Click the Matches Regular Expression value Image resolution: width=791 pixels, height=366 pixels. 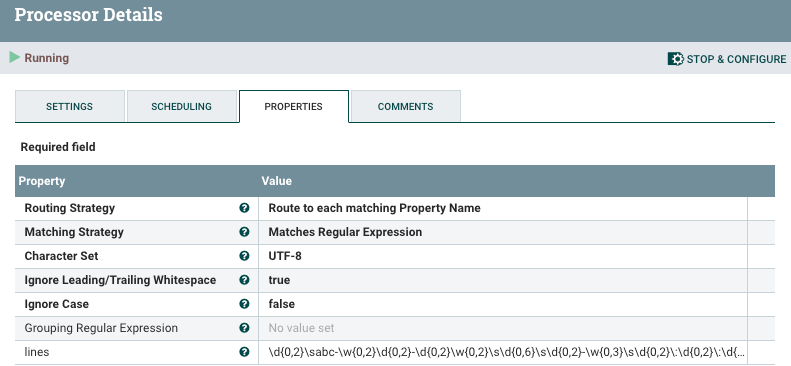tap(345, 232)
